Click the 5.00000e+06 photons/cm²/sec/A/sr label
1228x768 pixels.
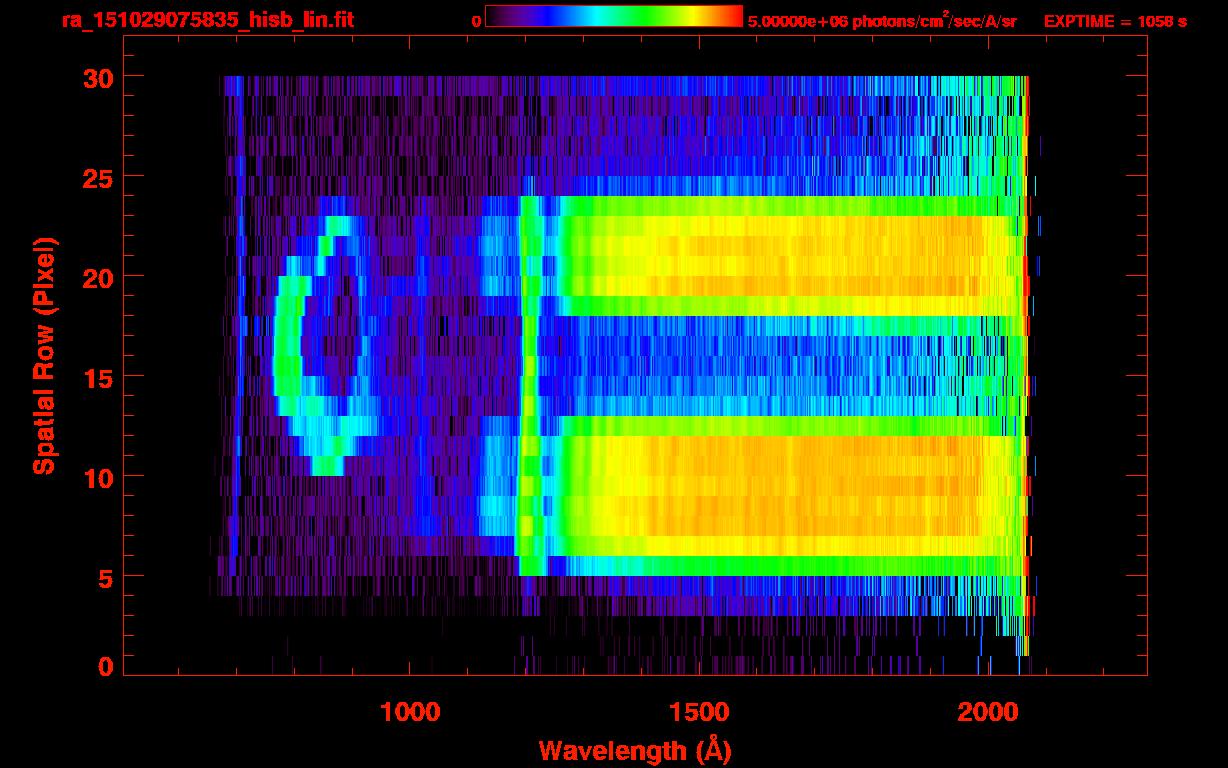(x=882, y=20)
